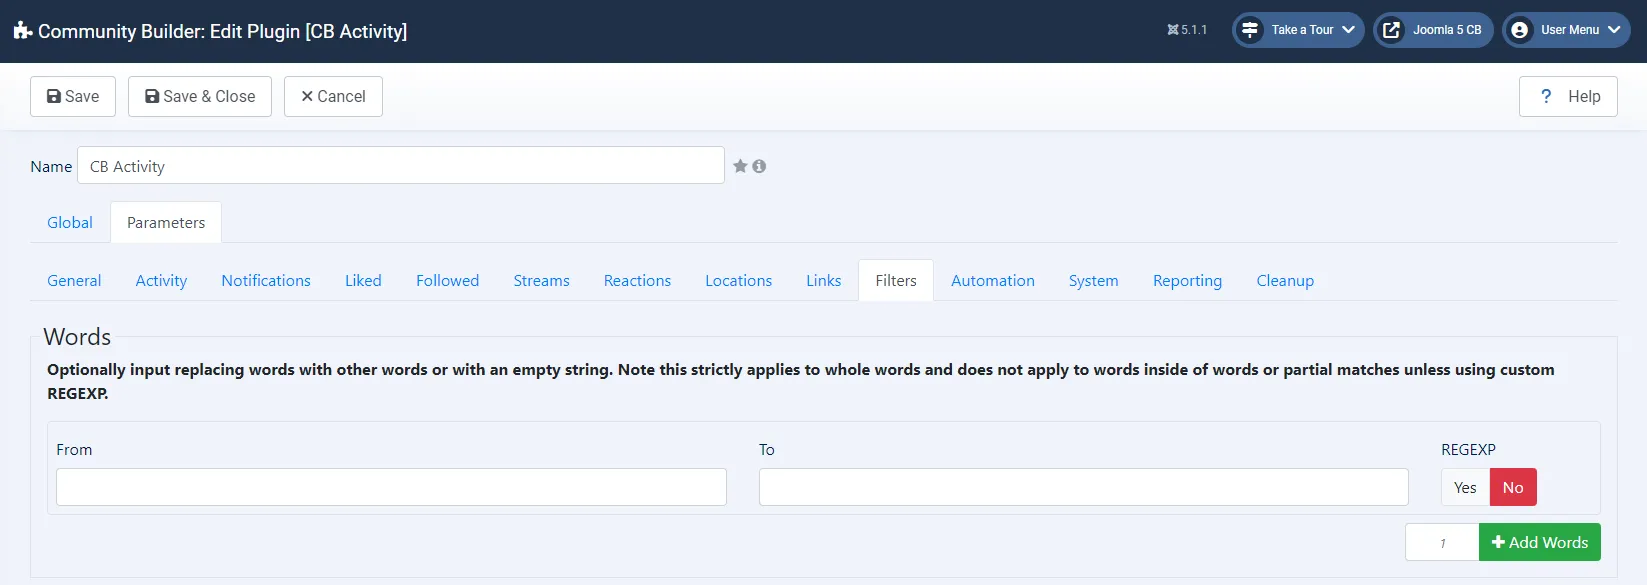This screenshot has height=585, width=1647.
Task: Click the Save & Close button
Action: (x=200, y=96)
